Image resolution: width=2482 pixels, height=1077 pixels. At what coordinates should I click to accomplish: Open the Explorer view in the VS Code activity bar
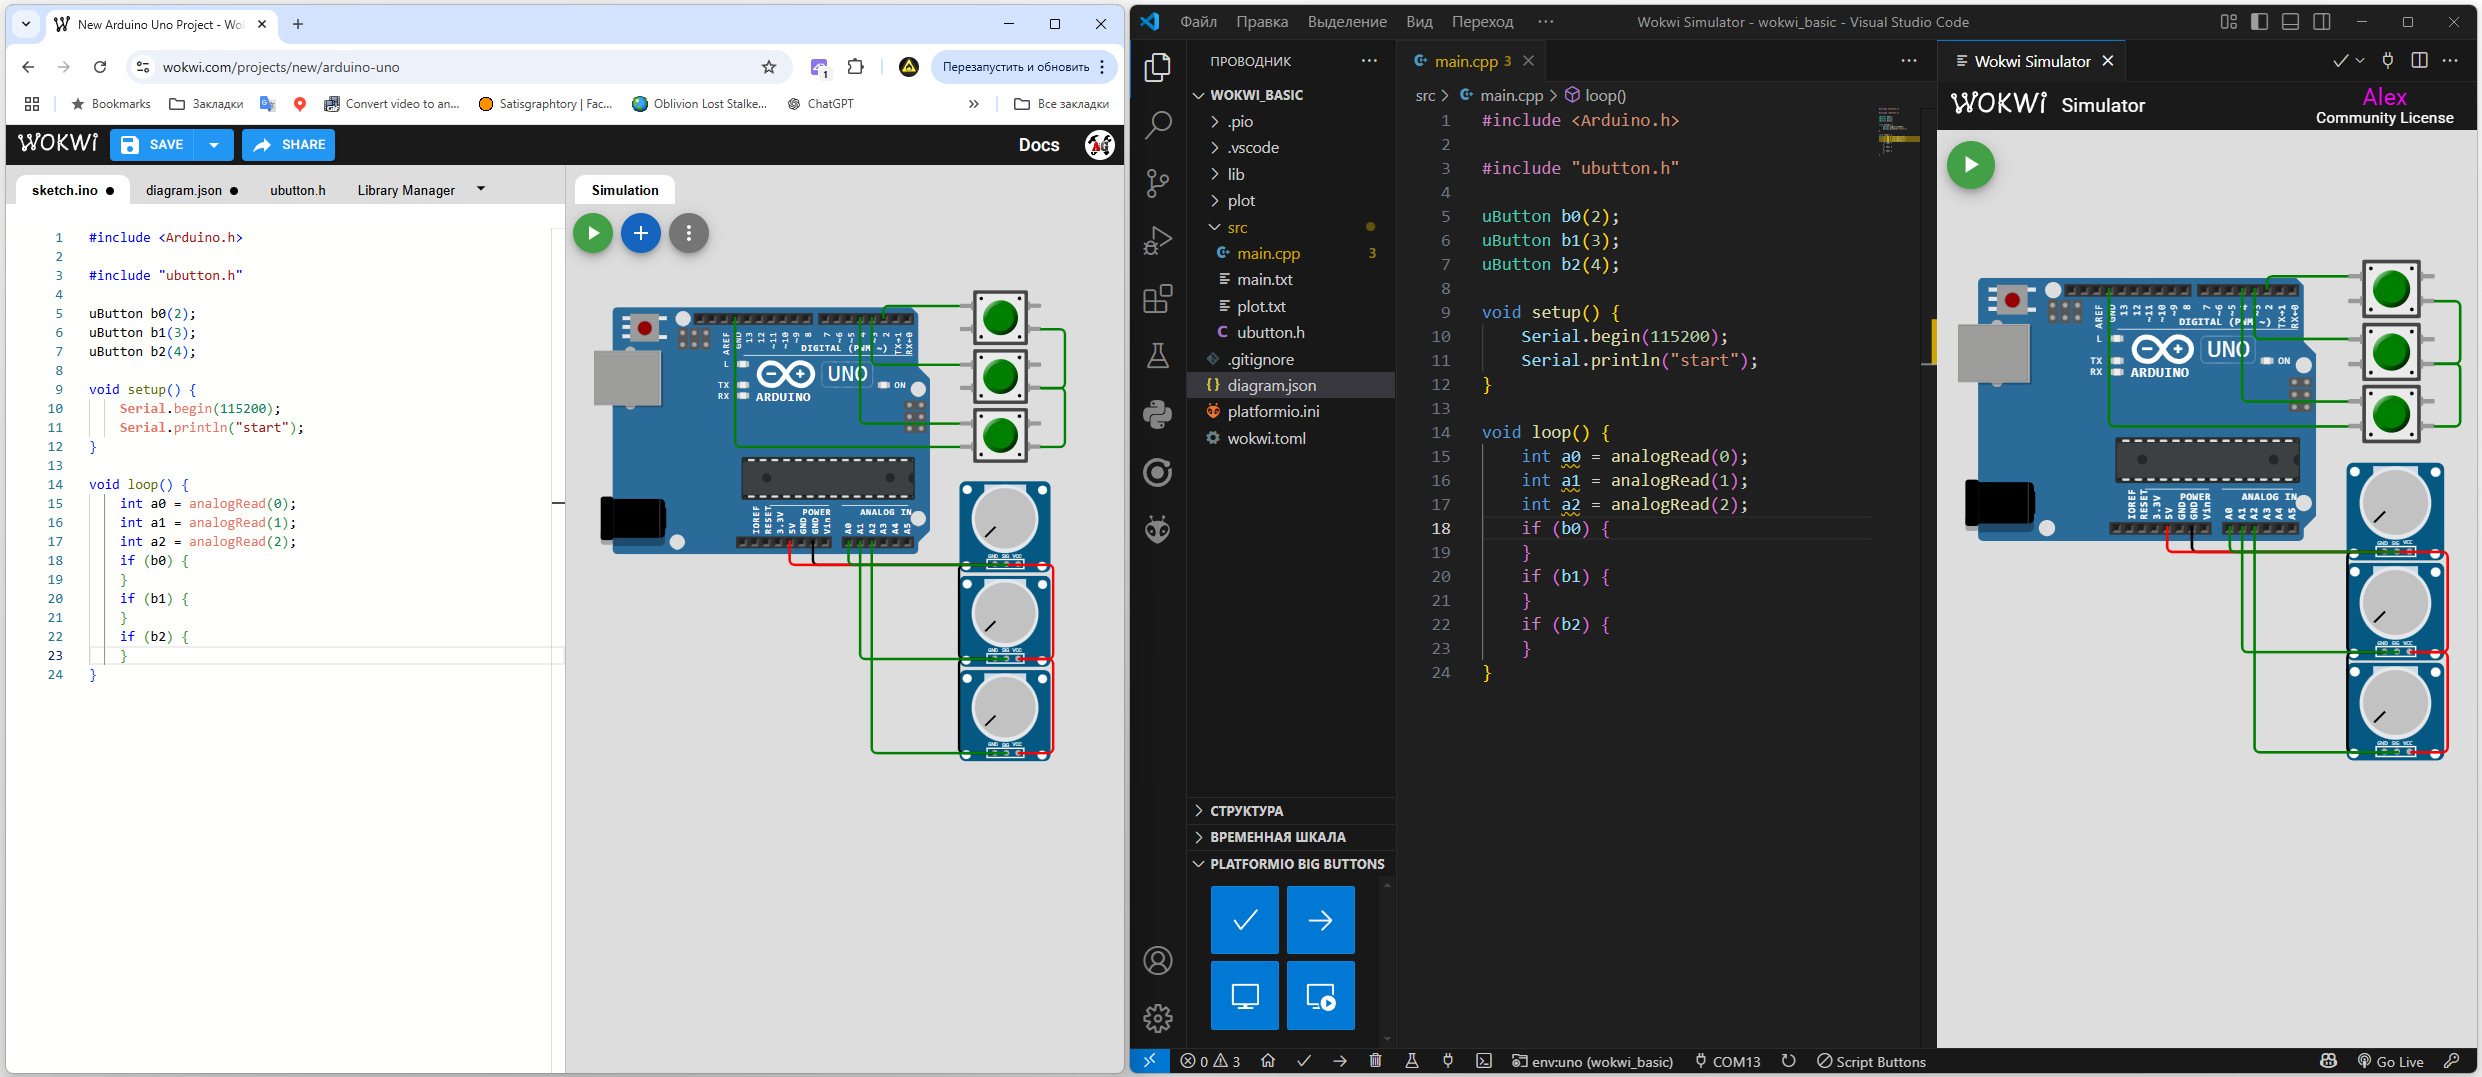1158,67
